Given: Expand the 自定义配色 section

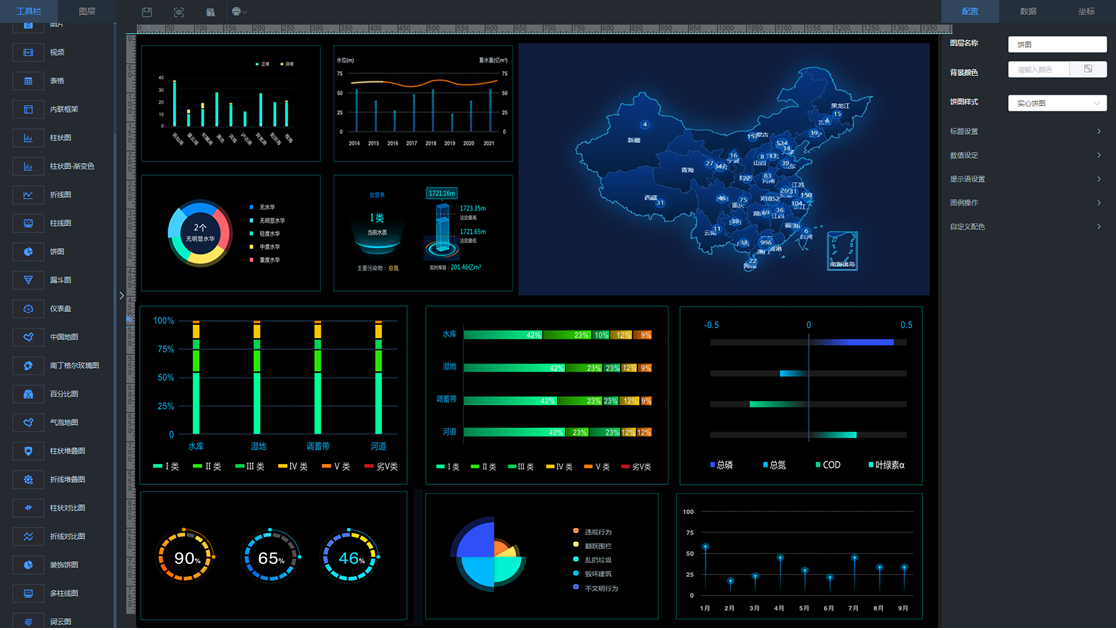Looking at the screenshot, I should 1026,227.
